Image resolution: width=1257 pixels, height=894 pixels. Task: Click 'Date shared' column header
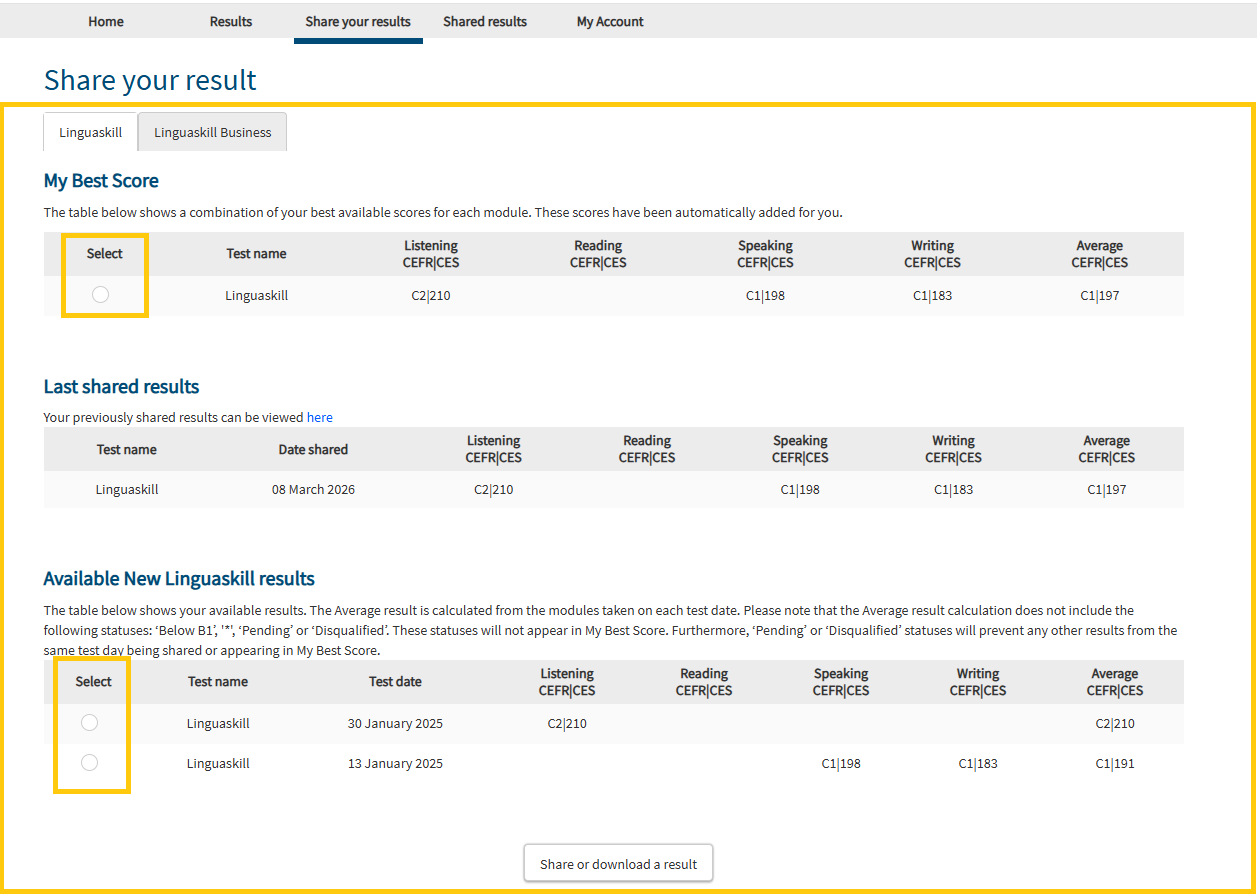click(x=313, y=449)
